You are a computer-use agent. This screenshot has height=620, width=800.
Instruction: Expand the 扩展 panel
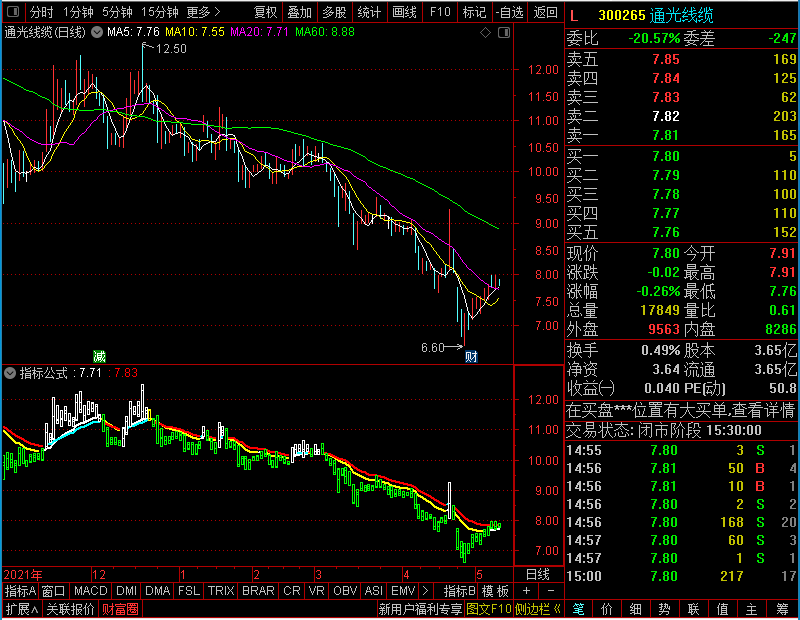pyautogui.click(x=21, y=609)
